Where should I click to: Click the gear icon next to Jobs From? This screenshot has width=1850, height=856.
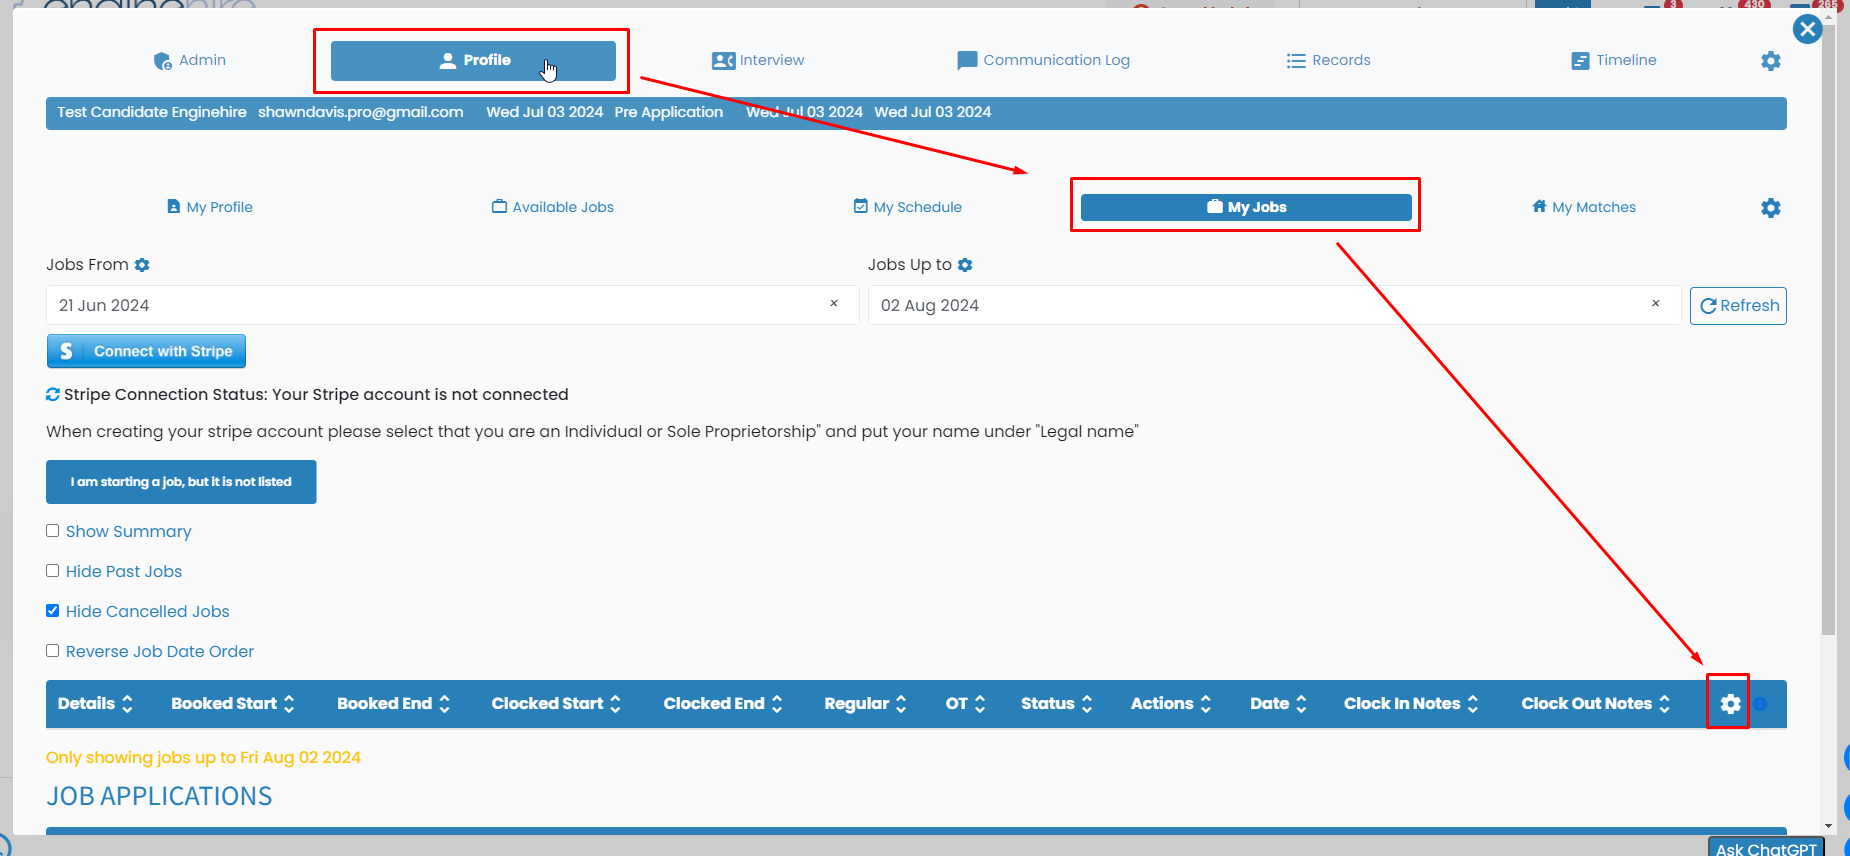[x=142, y=265]
